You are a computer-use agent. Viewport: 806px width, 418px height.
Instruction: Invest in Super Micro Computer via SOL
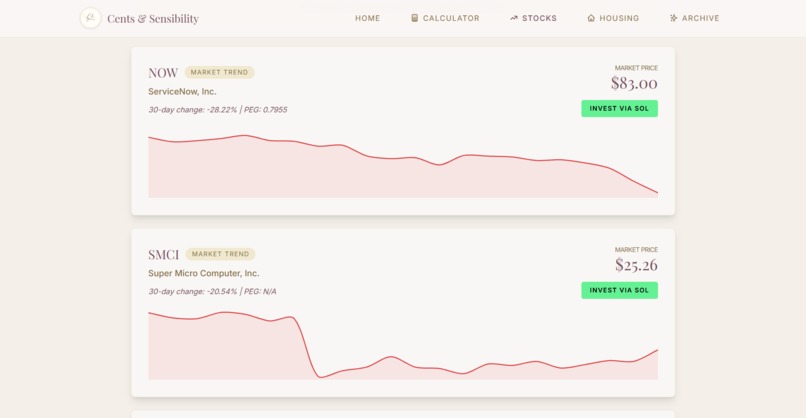point(619,290)
